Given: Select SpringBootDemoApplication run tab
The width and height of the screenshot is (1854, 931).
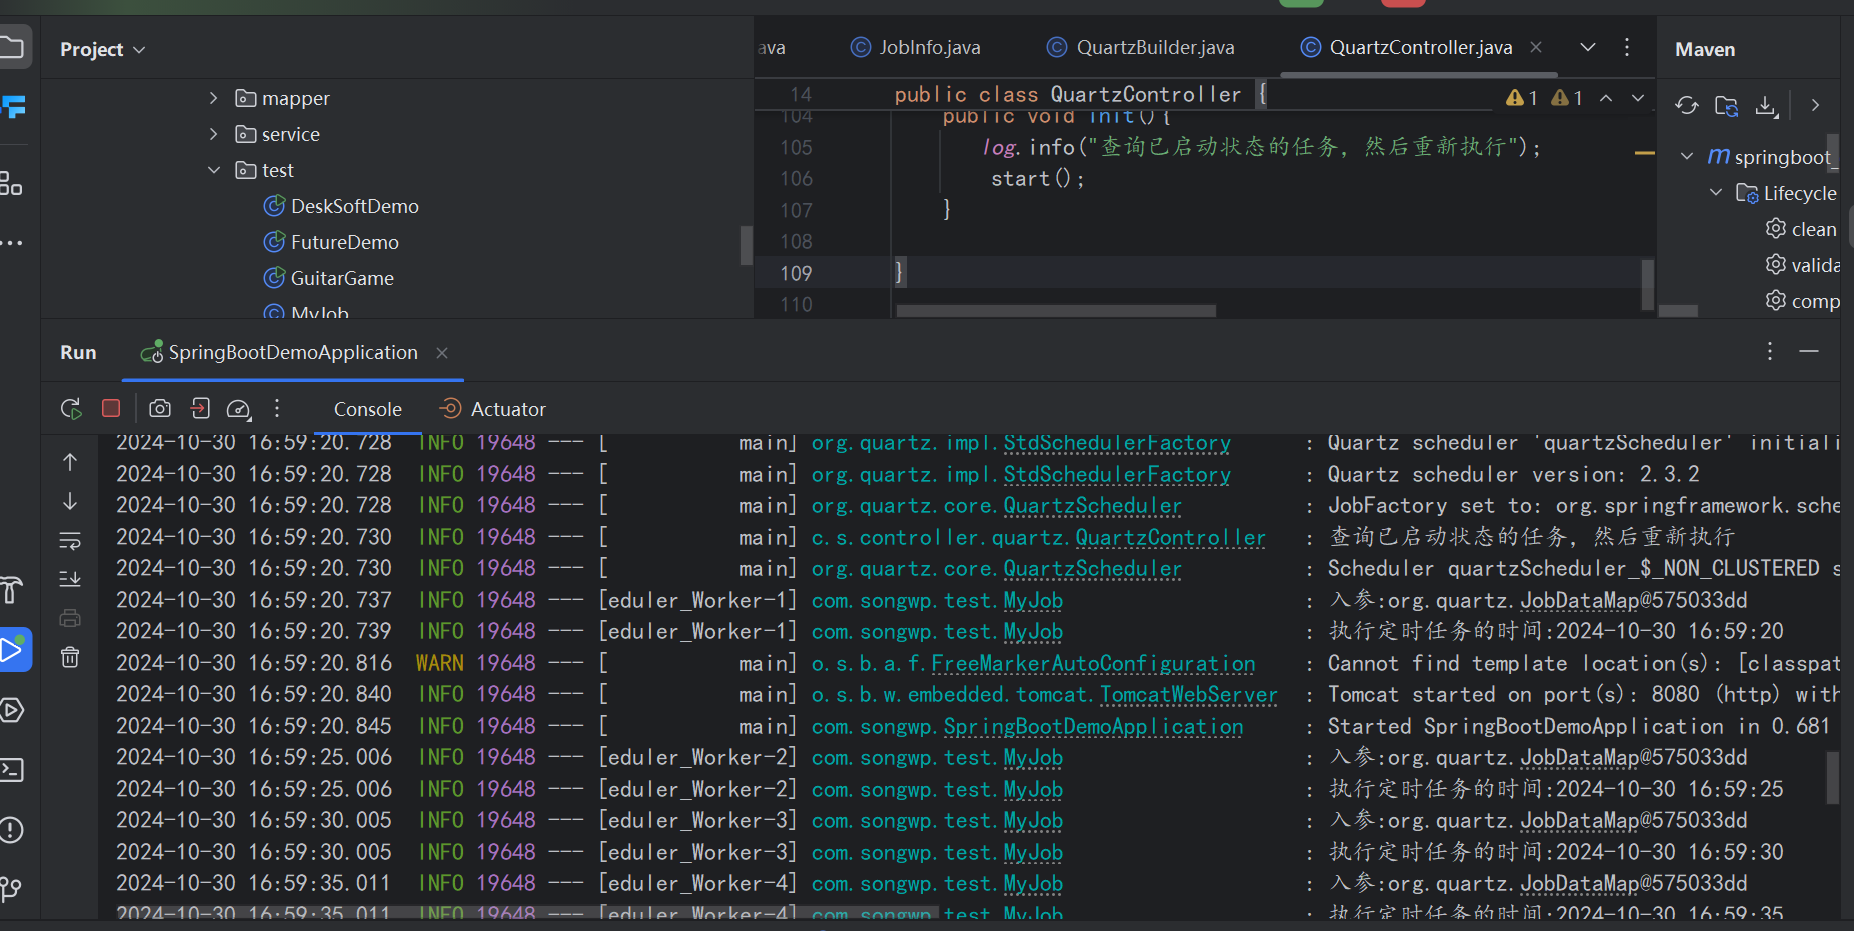Looking at the screenshot, I should [x=279, y=353].
